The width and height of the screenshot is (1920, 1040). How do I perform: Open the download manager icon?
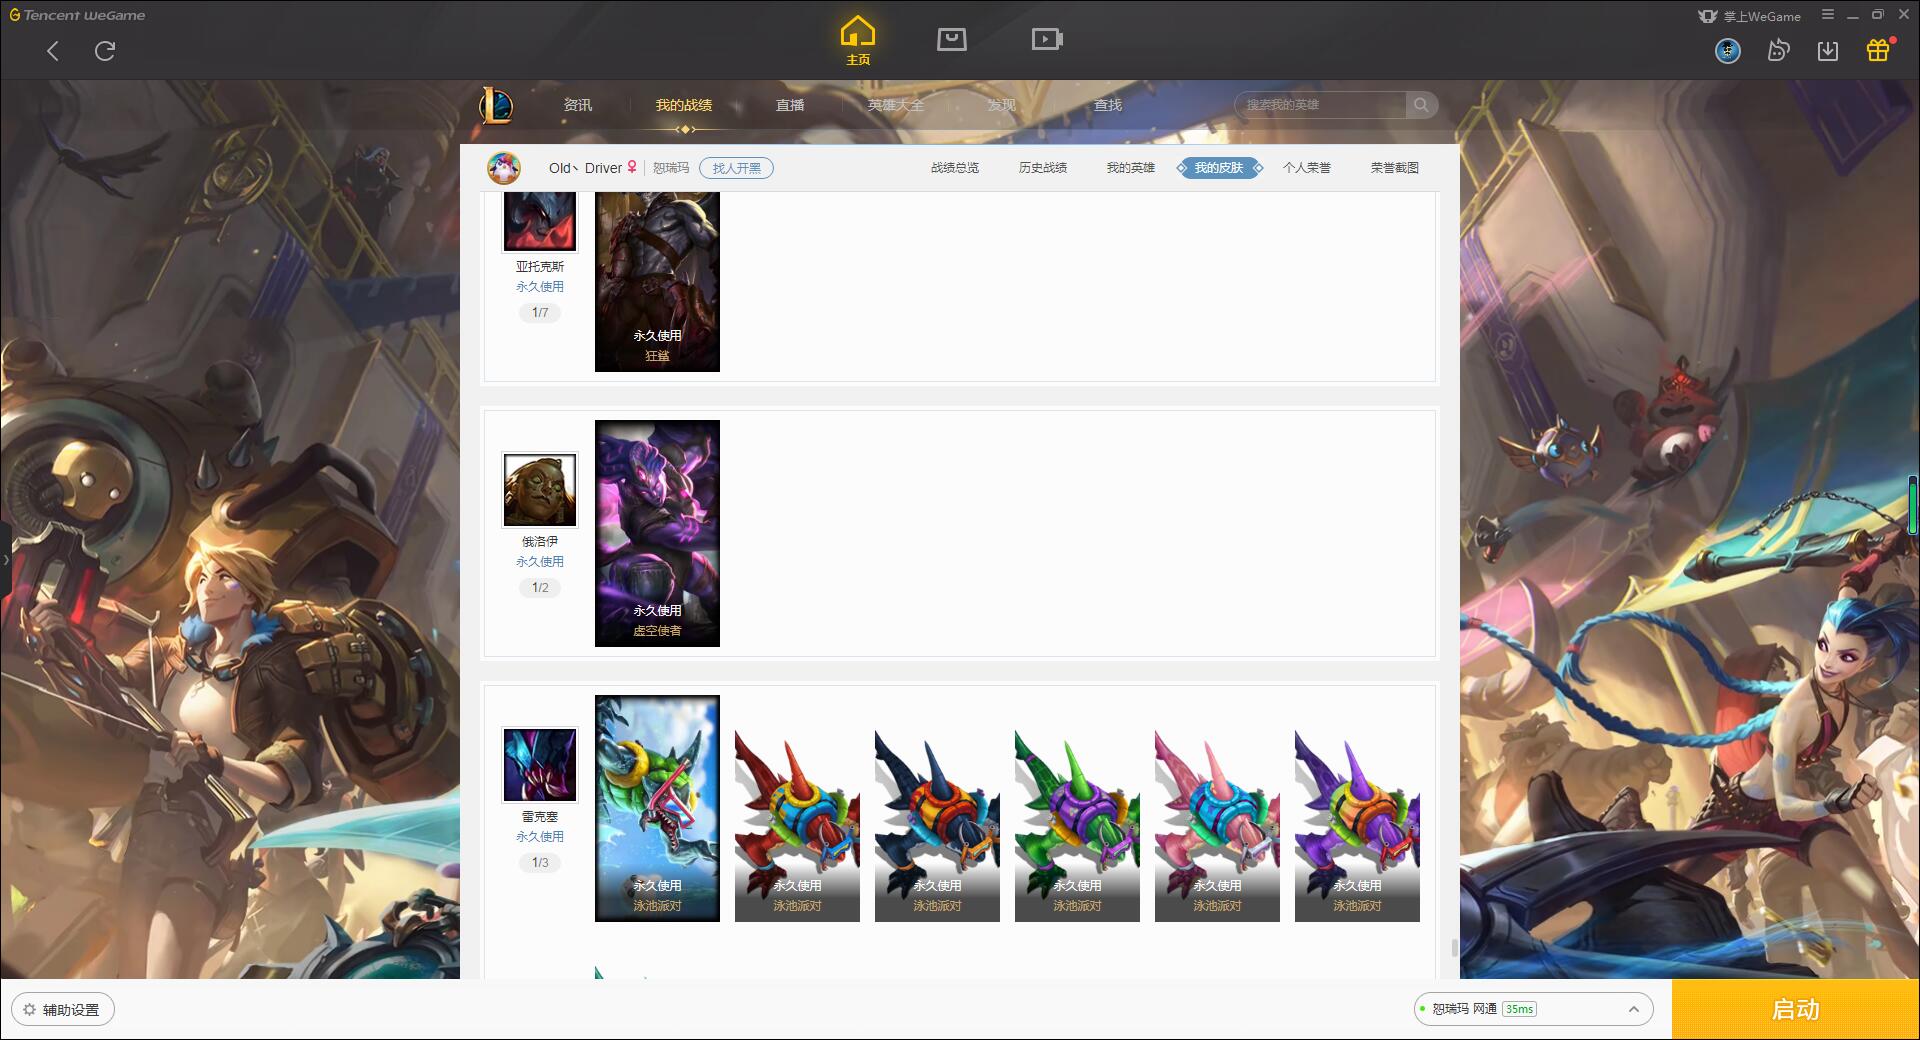[x=1828, y=51]
